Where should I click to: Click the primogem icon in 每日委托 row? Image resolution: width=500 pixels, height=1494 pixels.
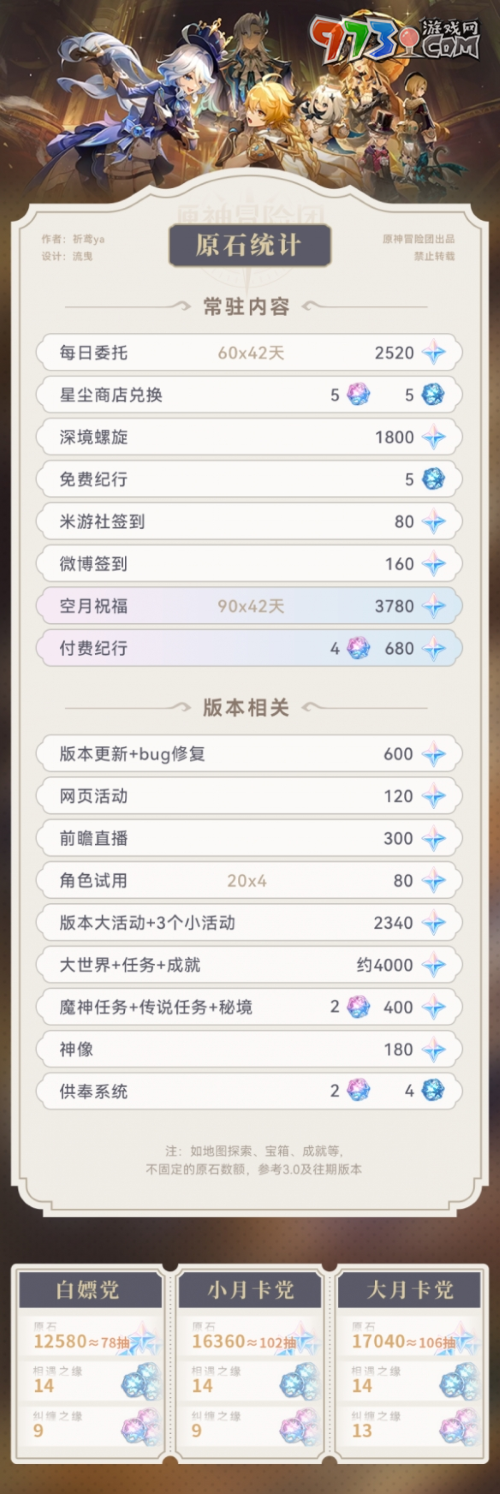[433, 353]
